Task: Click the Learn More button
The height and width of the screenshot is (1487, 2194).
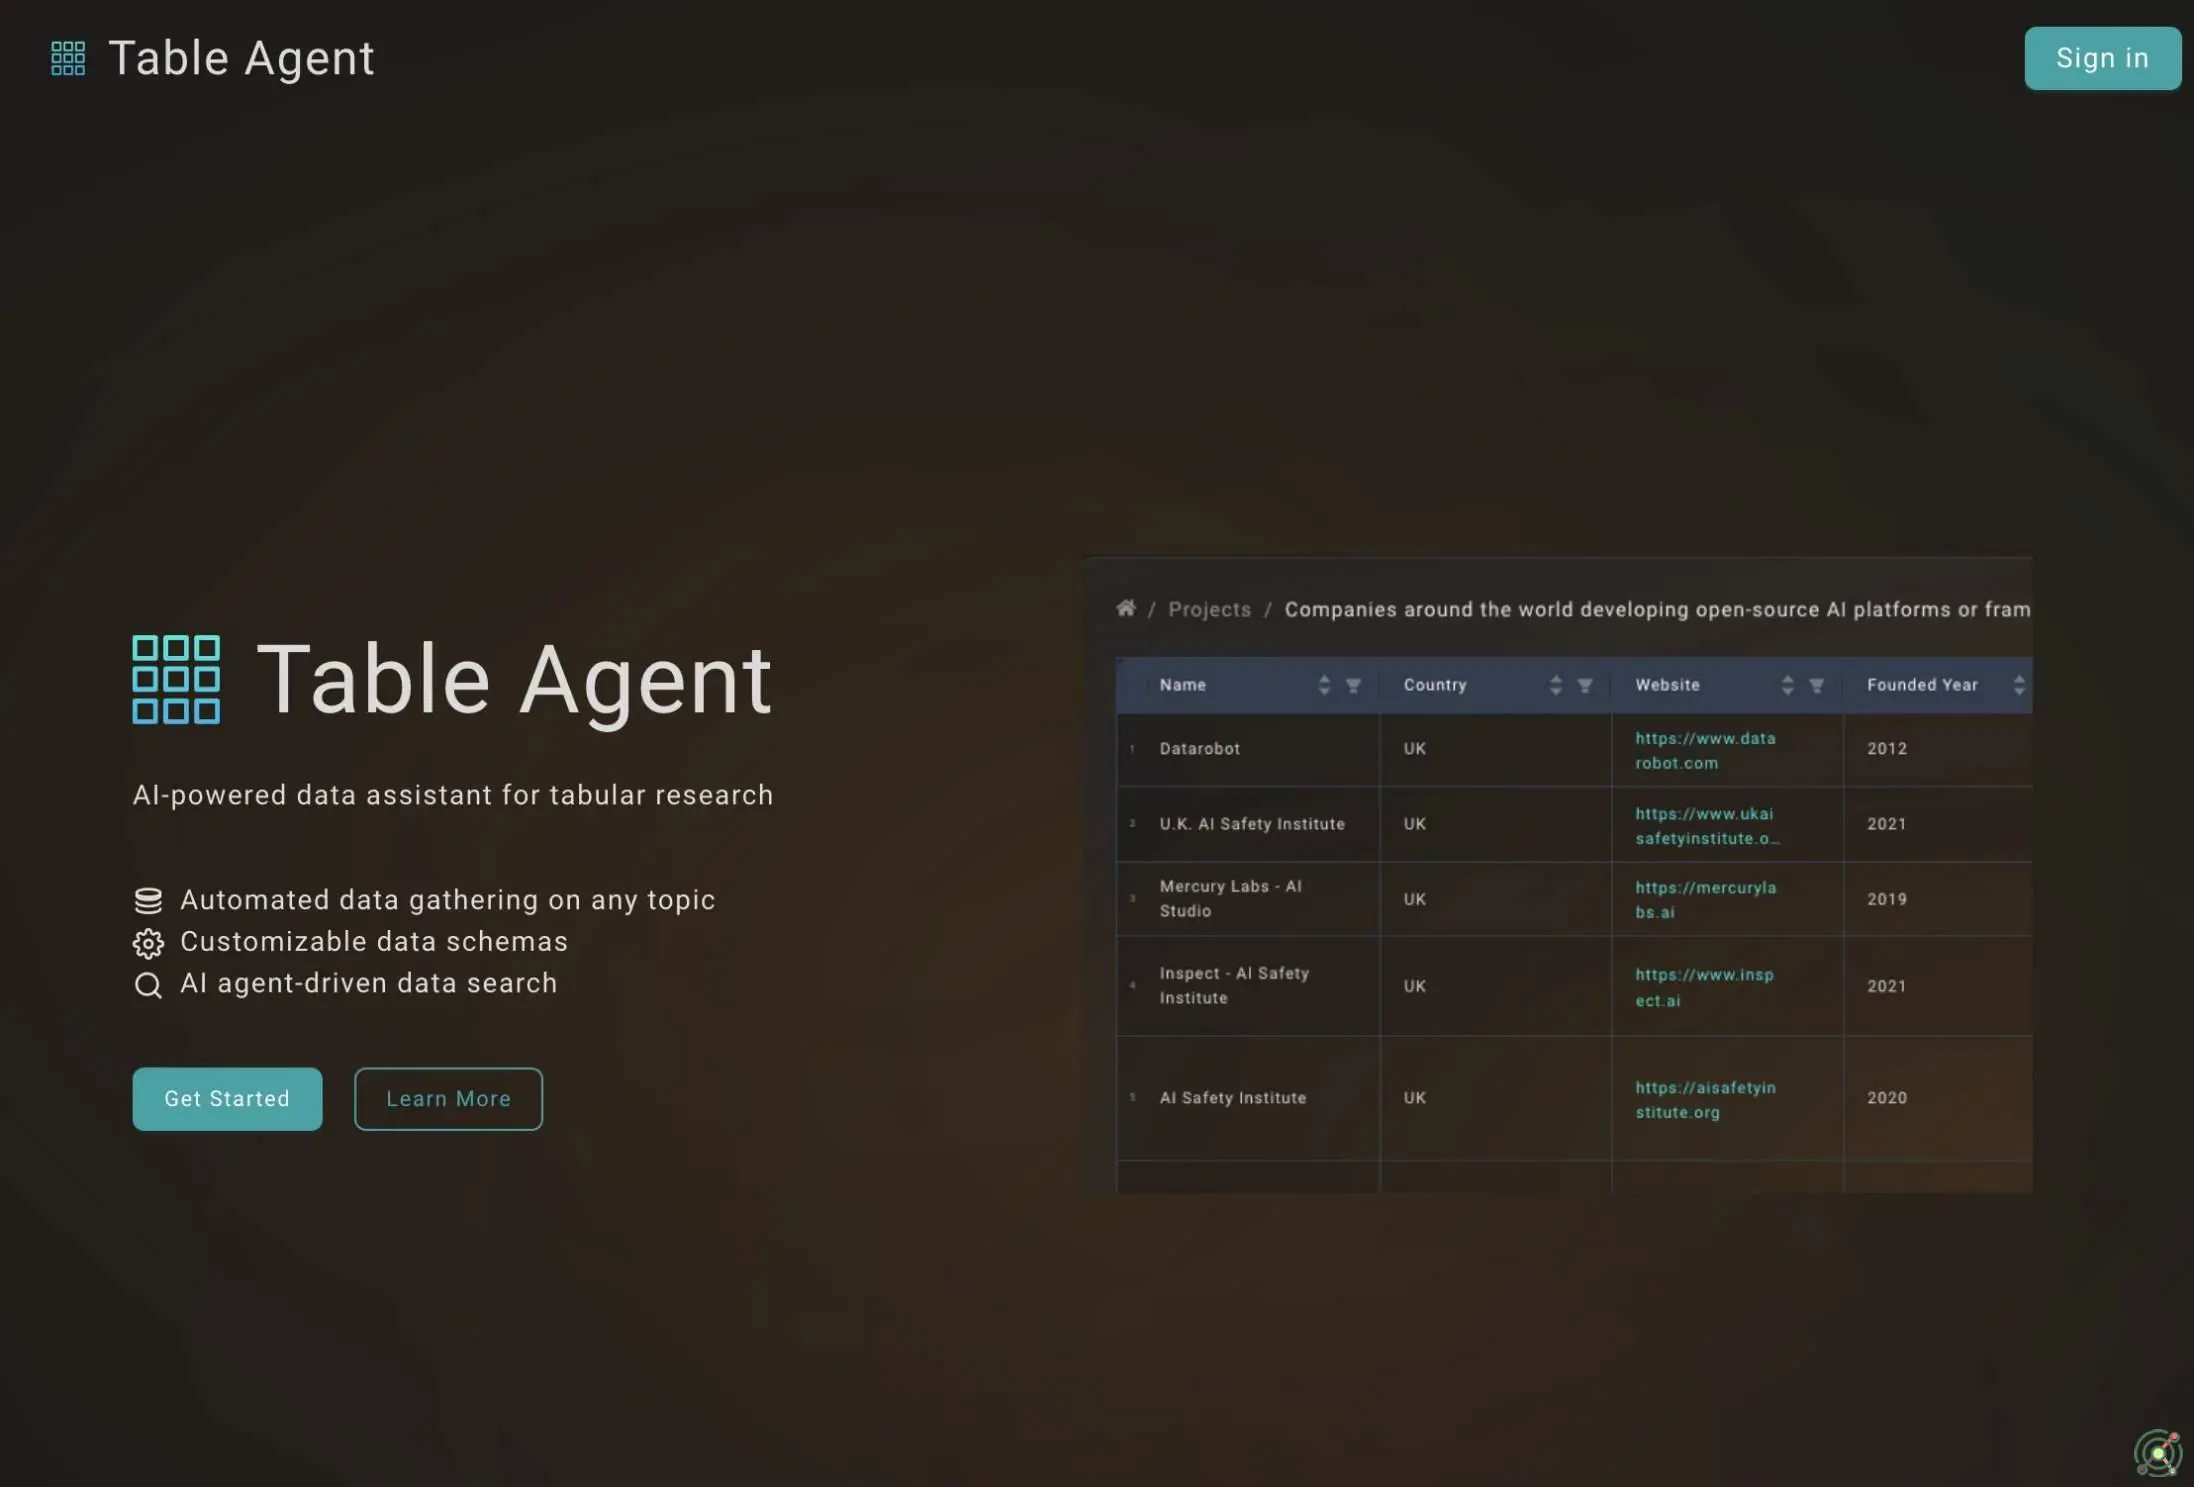Action: 448,1098
